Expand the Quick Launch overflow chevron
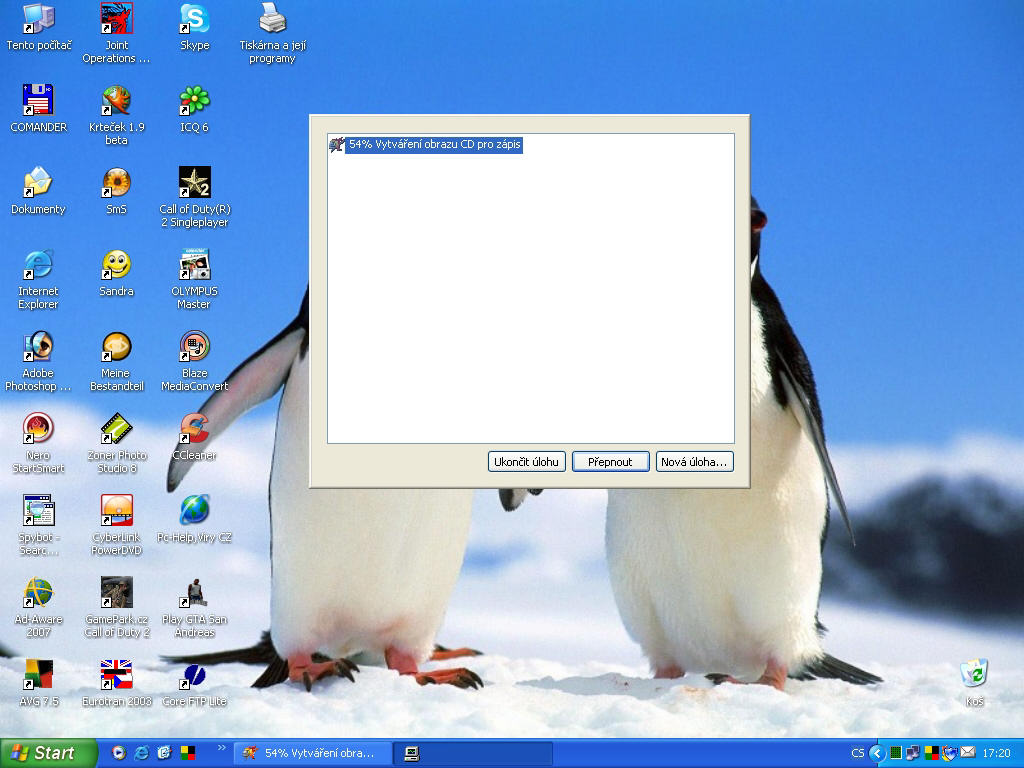1024x768 pixels. [221, 748]
